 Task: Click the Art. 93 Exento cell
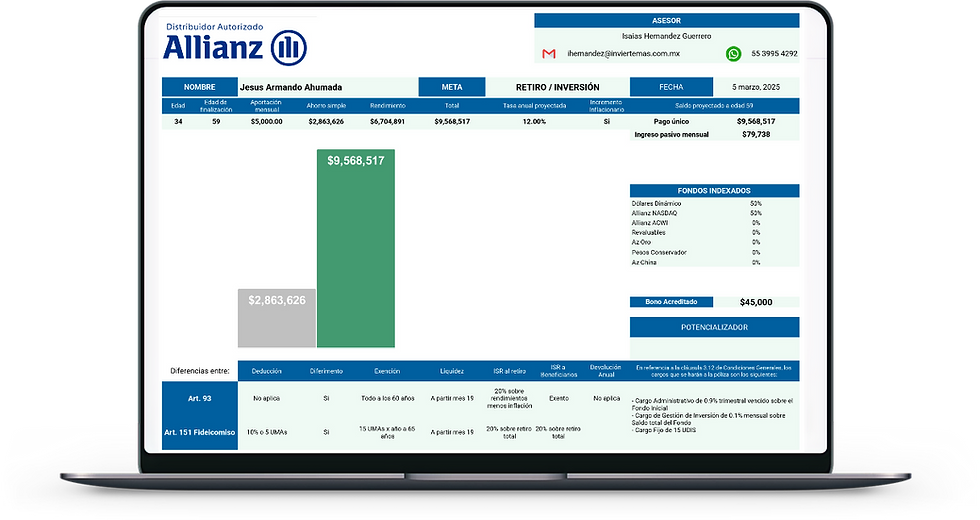559,398
